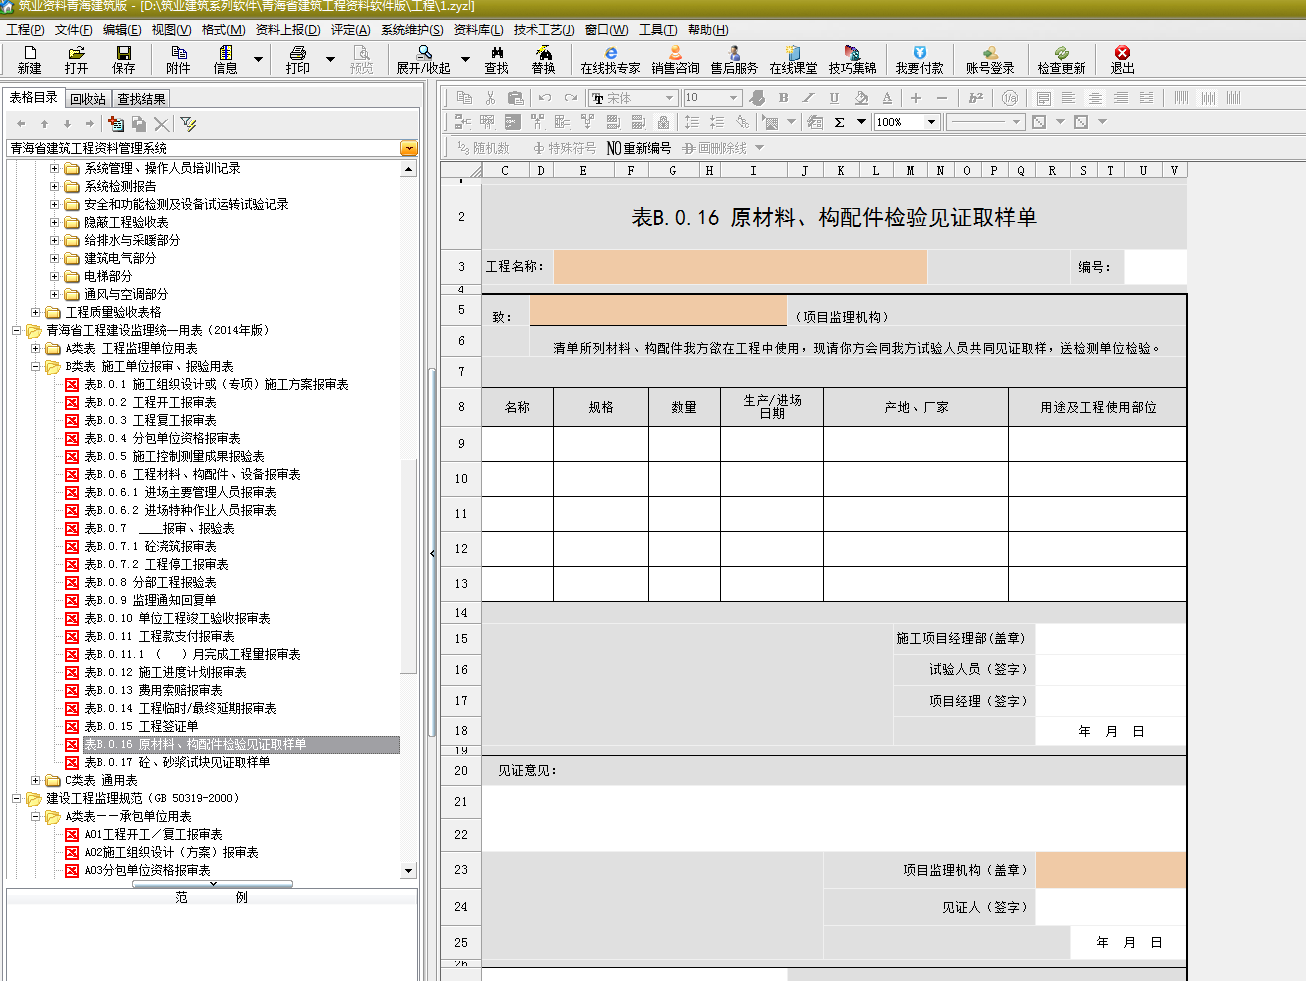1306x981 pixels.
Task: Click the 工程名称 input field
Action: 740,267
